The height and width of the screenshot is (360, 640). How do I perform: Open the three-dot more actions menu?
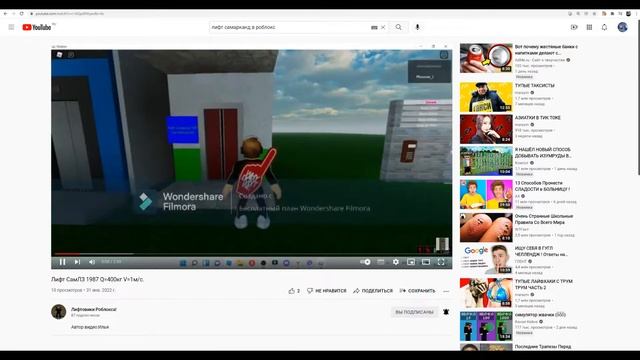coord(446,291)
